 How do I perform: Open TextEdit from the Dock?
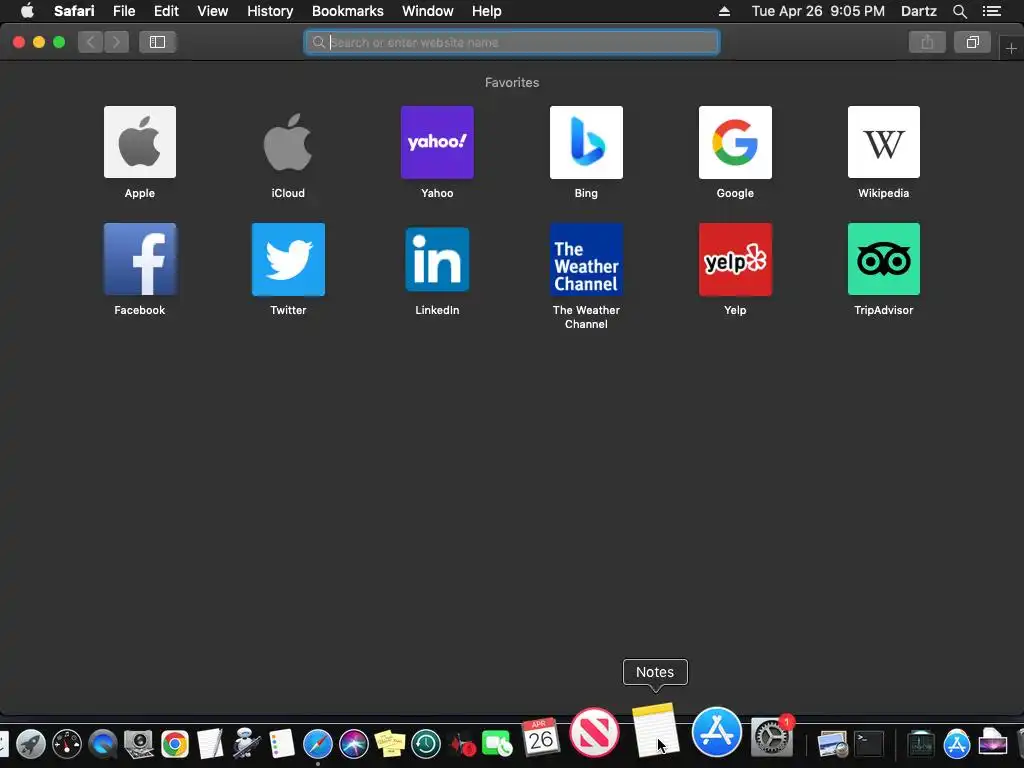click(x=210, y=743)
